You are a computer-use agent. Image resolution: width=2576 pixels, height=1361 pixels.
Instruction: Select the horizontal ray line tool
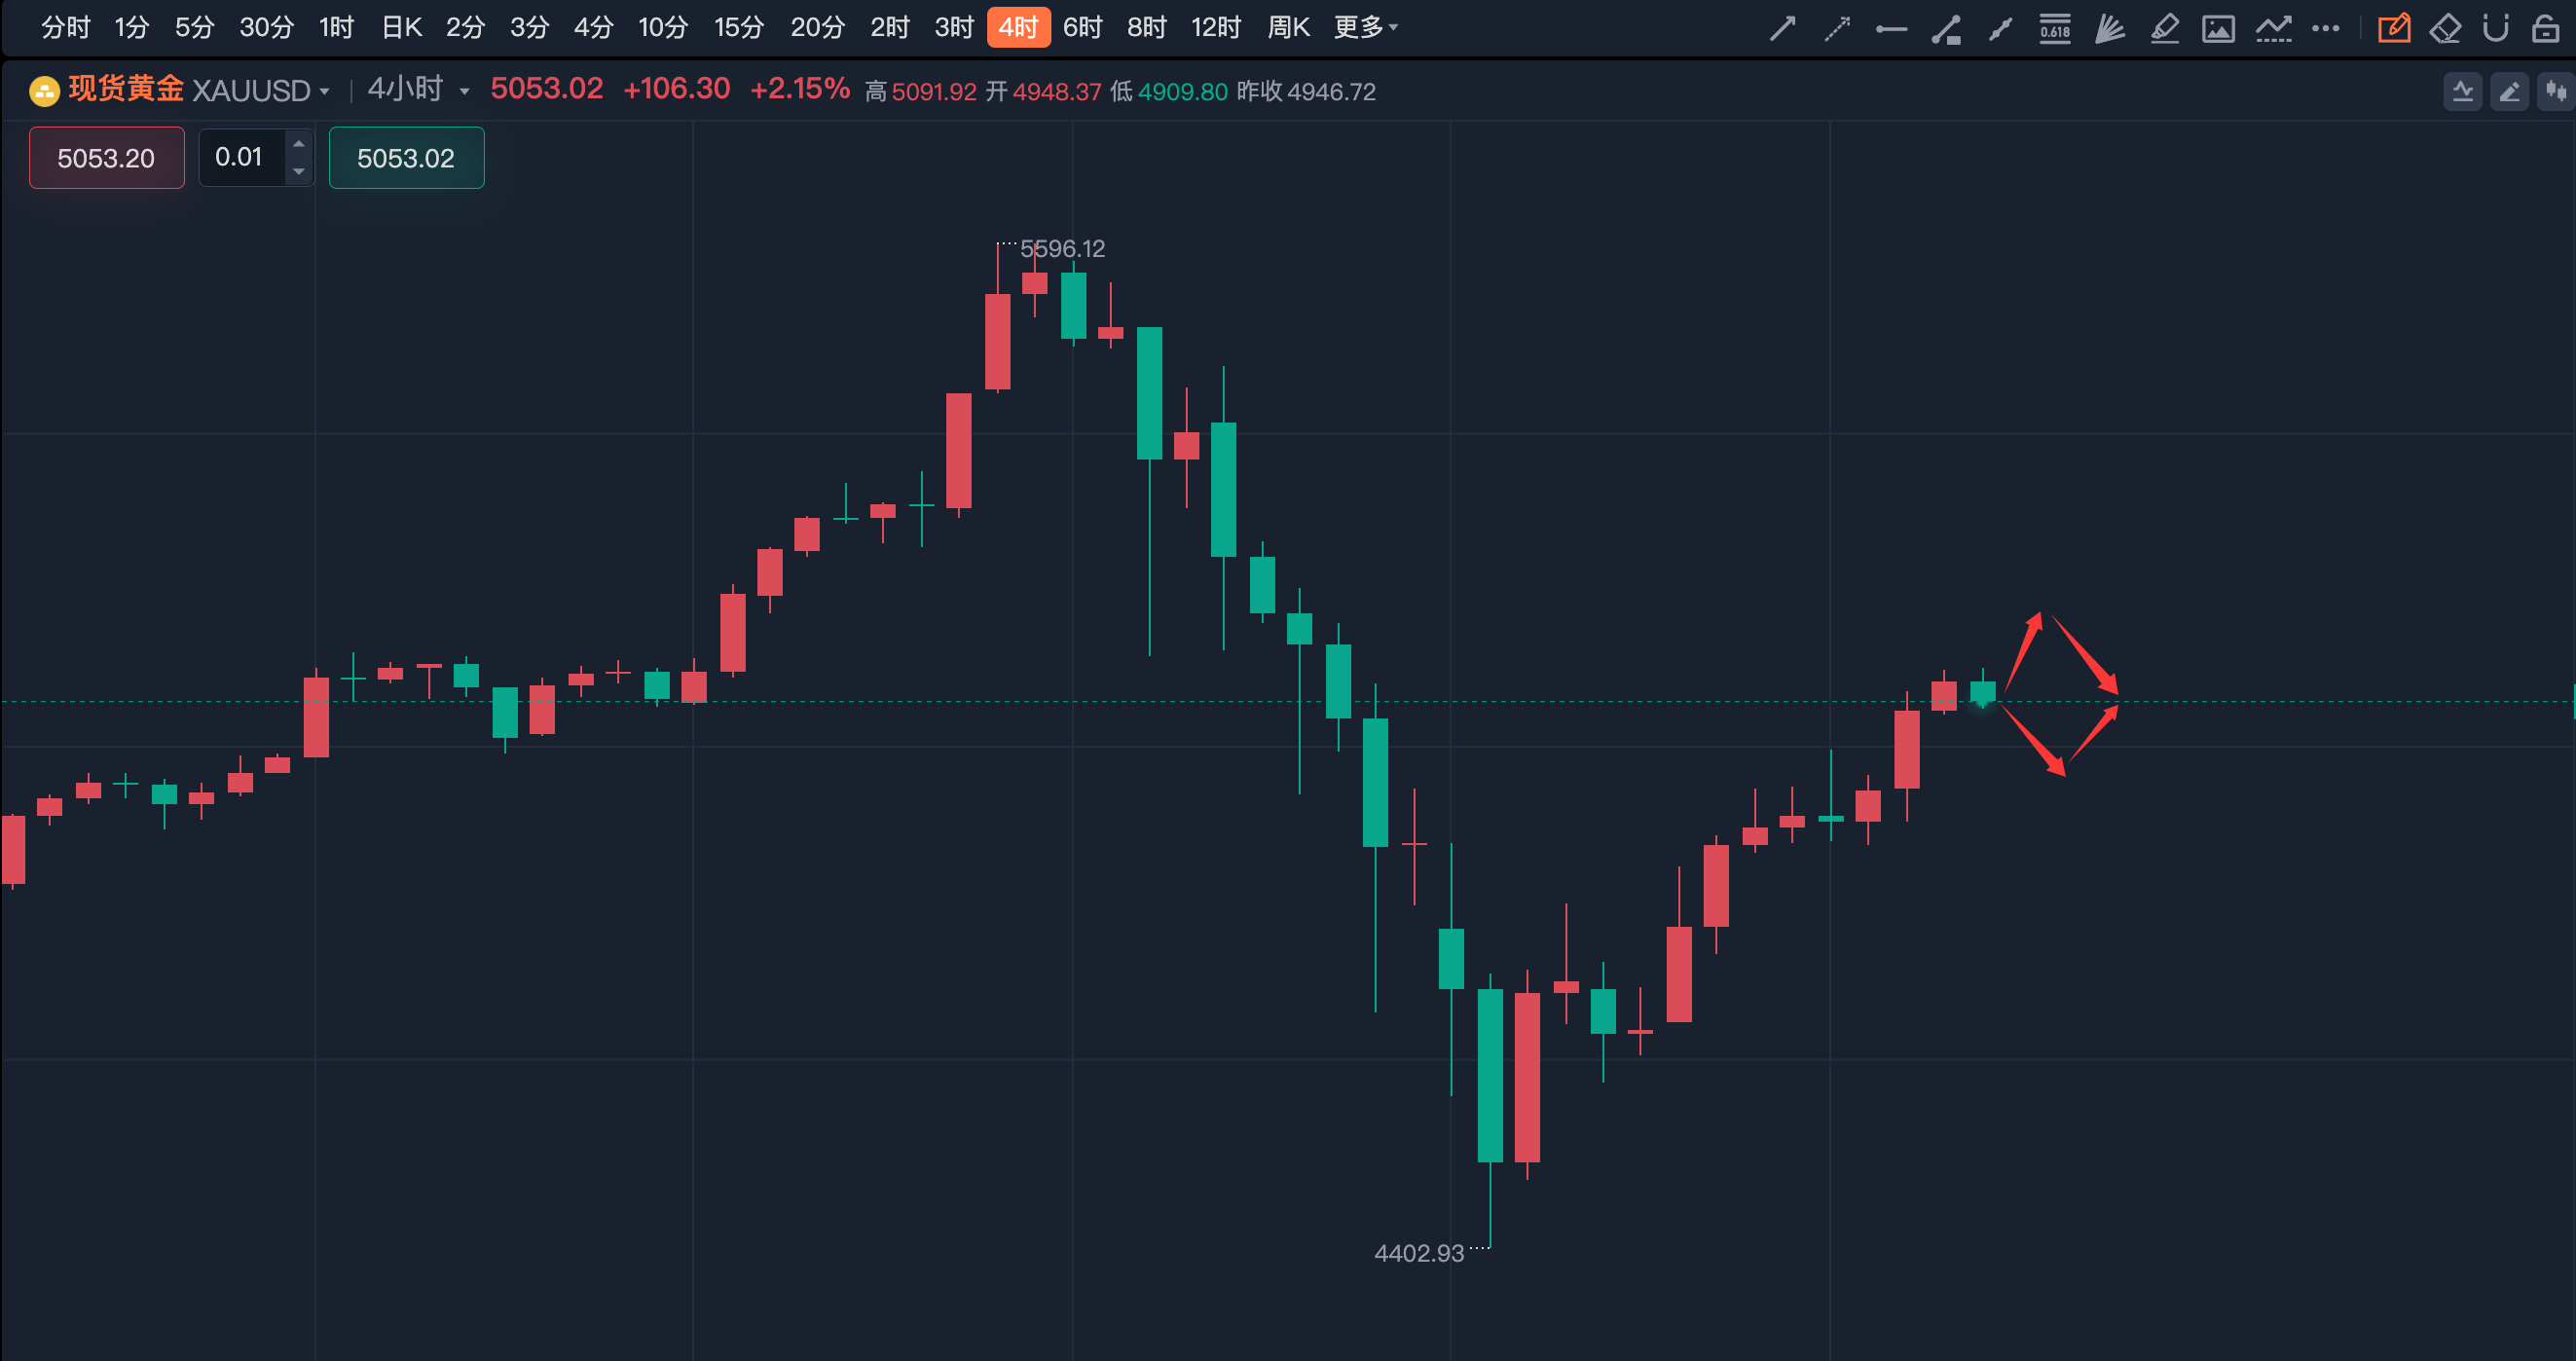[1891, 30]
